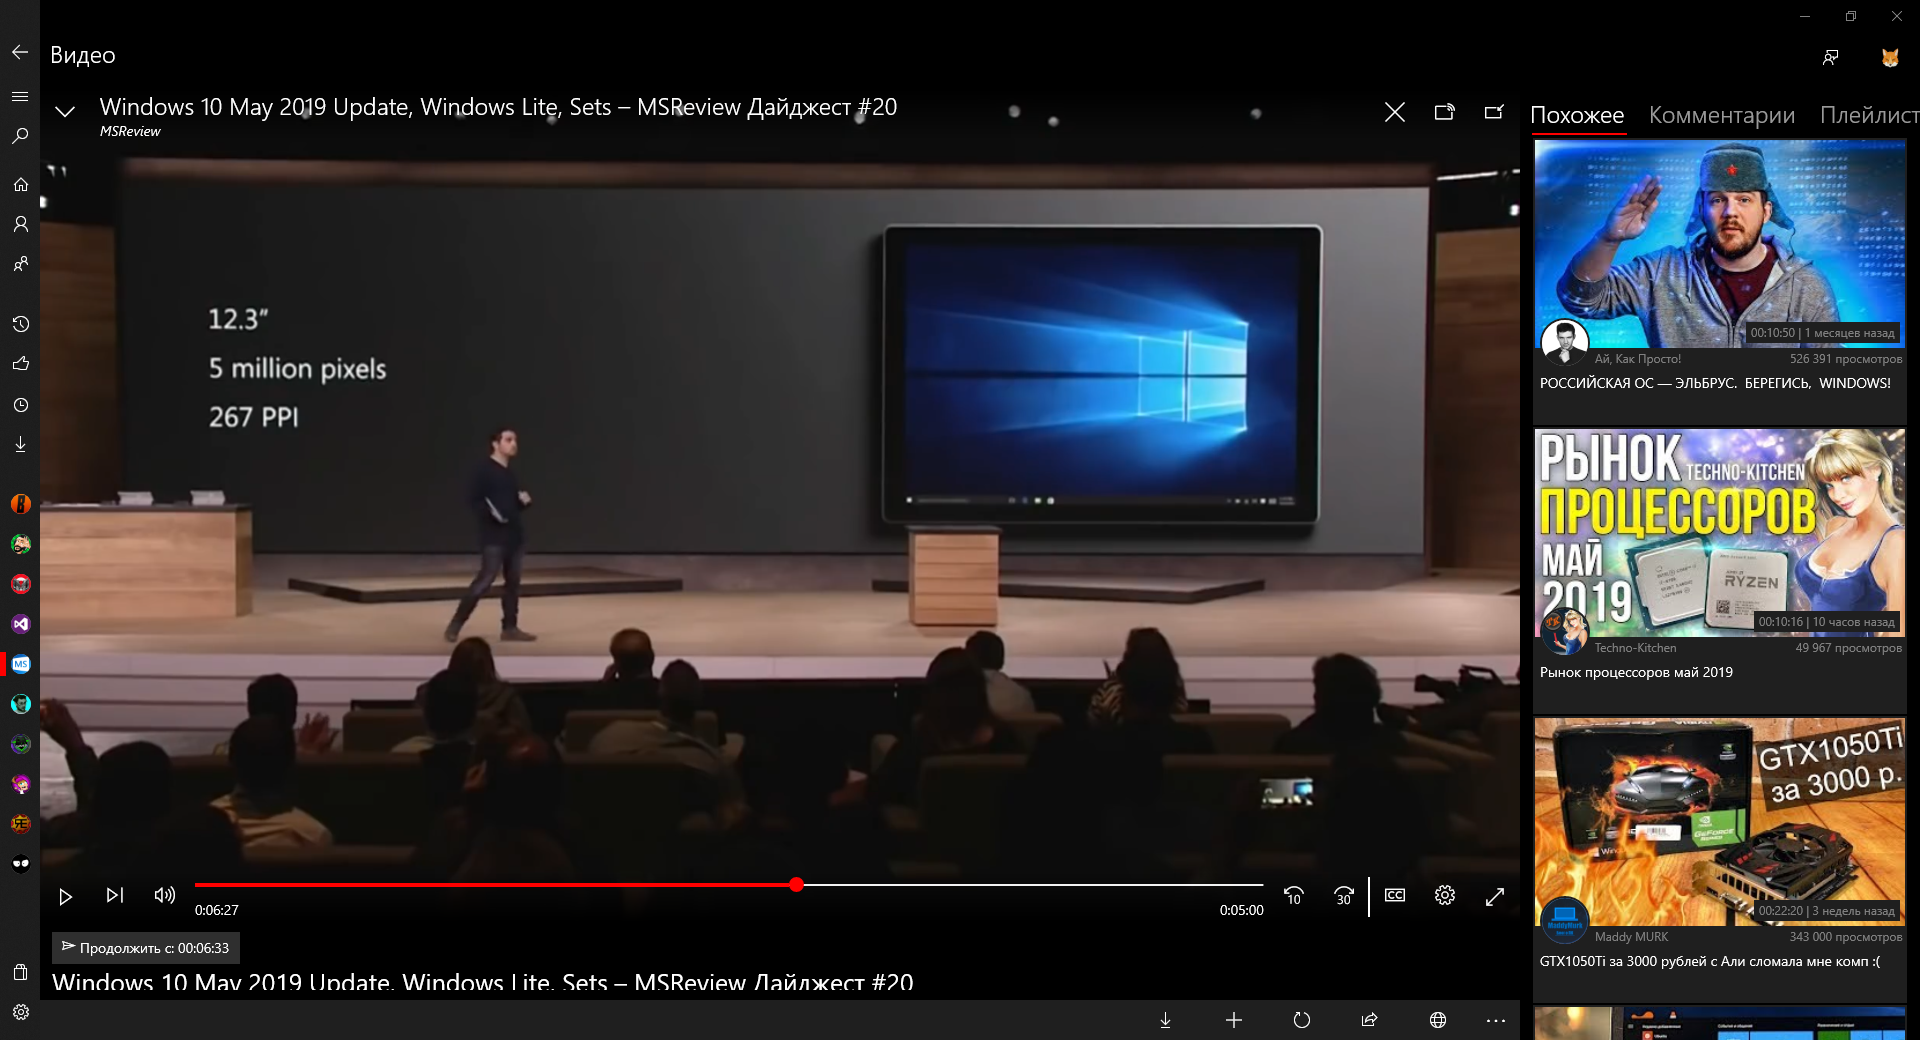1920x1040 pixels.
Task: Open the MSReview channel link
Action: click(x=130, y=132)
